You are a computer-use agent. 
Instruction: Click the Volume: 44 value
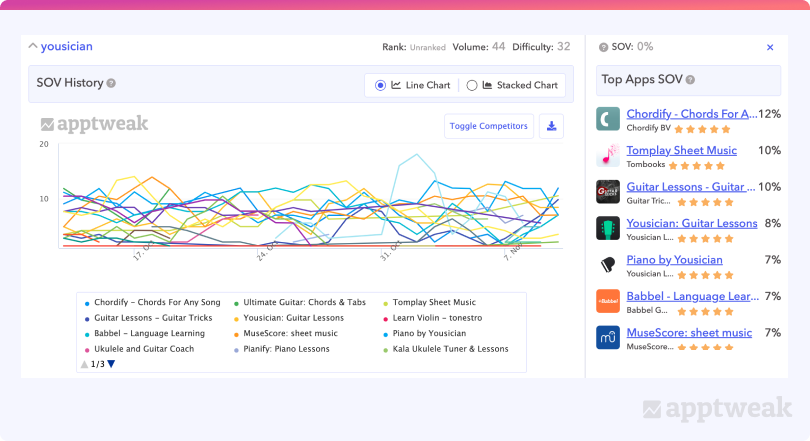coord(479,47)
